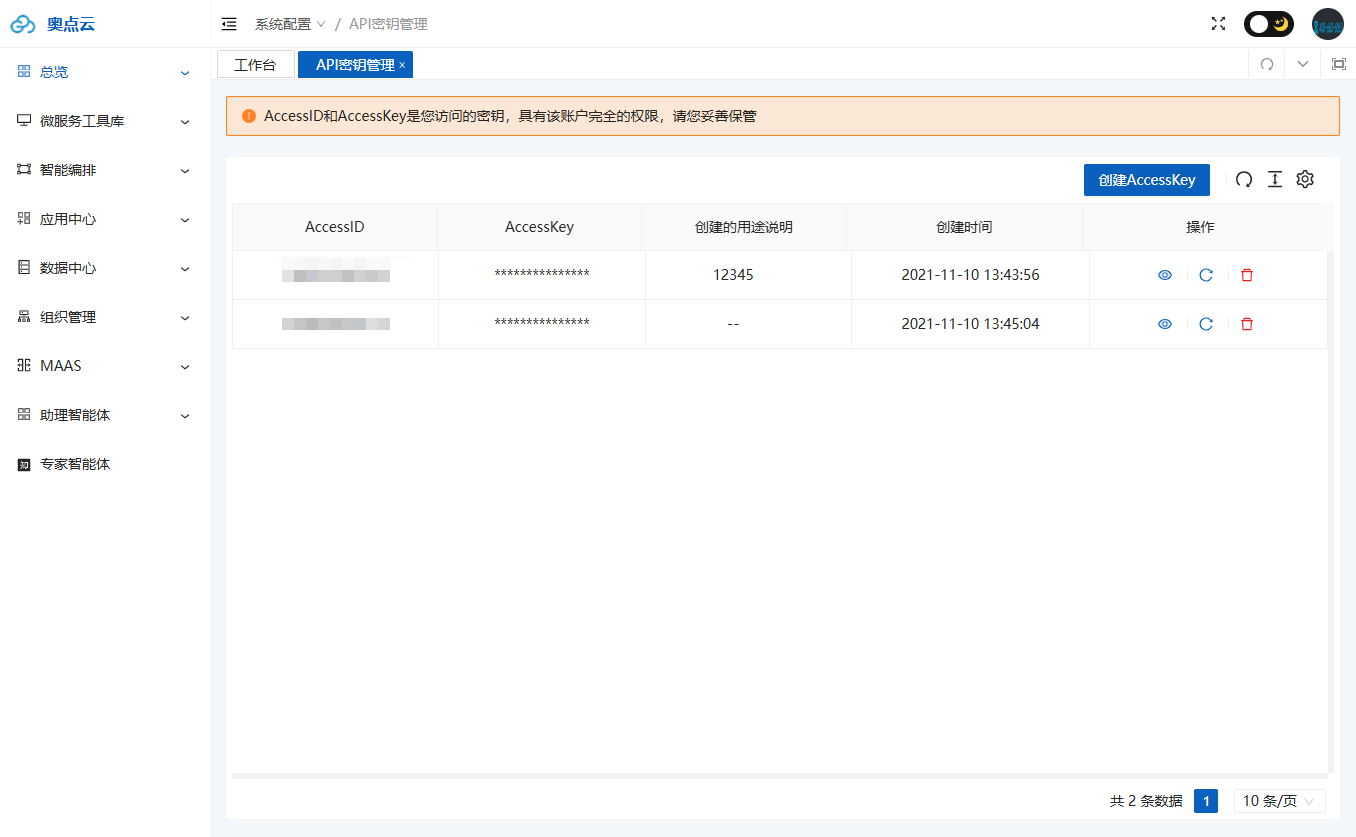This screenshot has width=1356, height=837.
Task: Reveal the AccessKey for the 12345 row
Action: 1165,275
